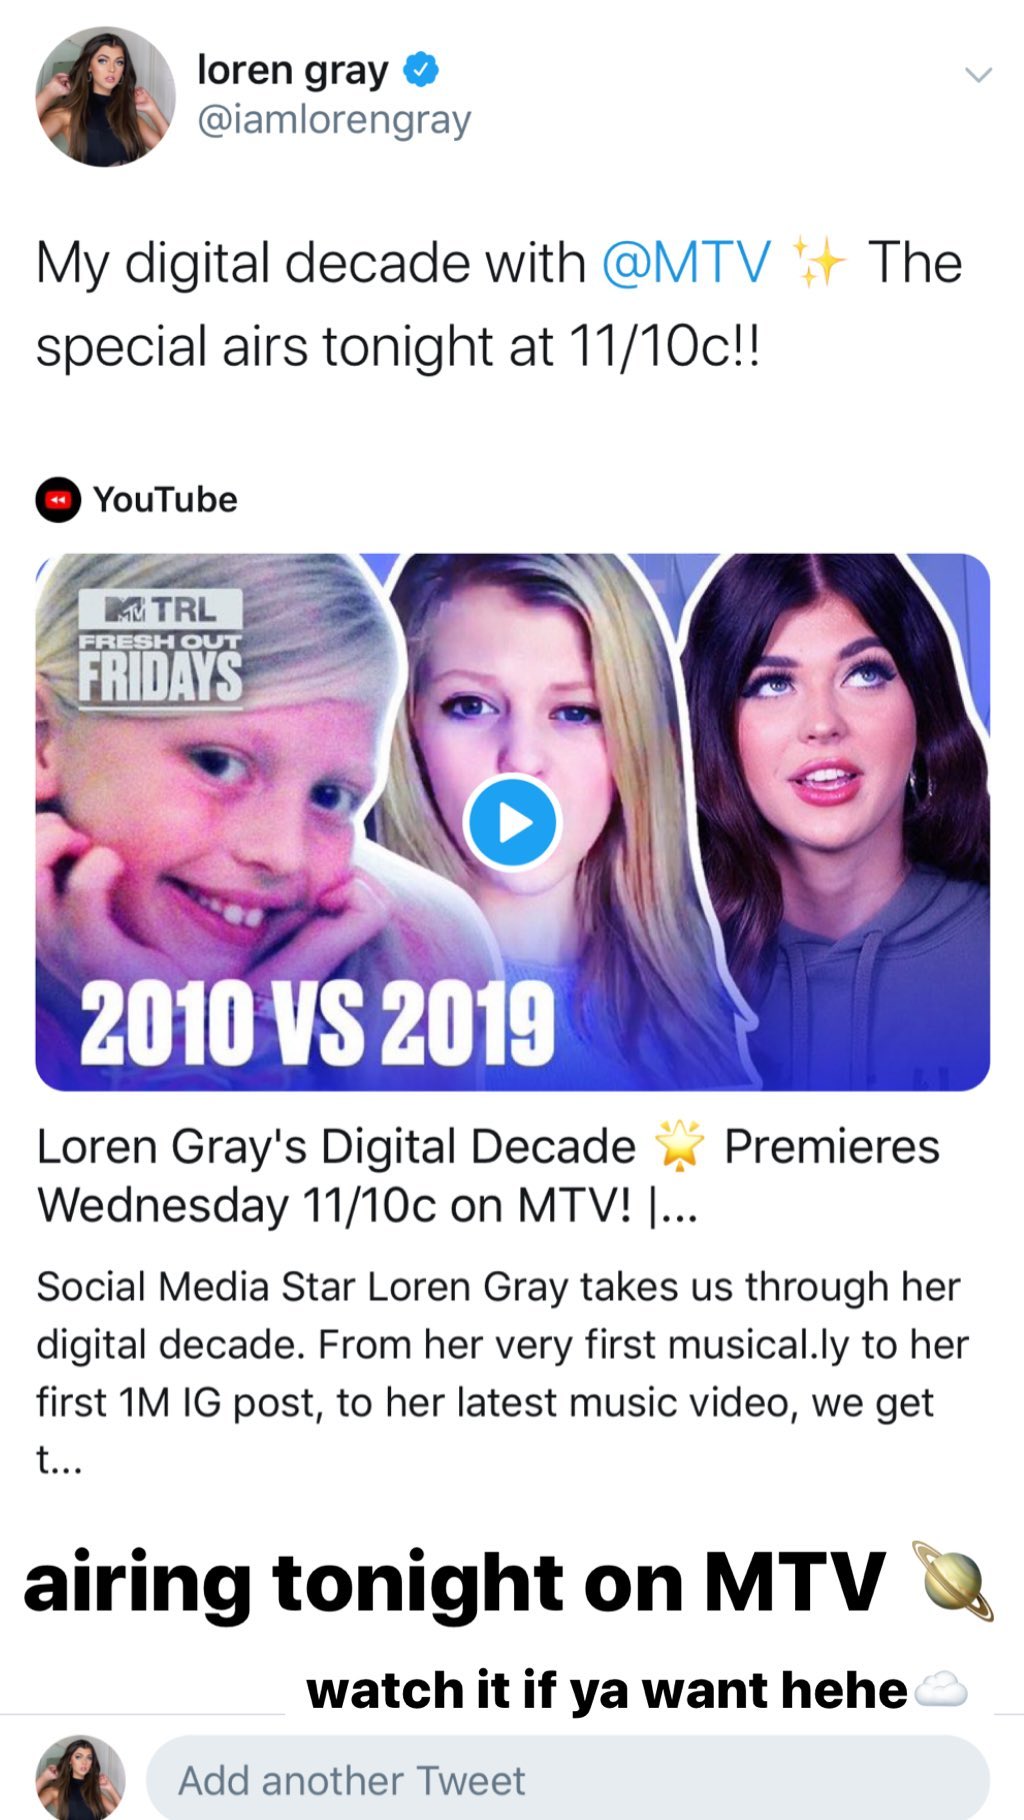The image size is (1024, 1820).
Task: Tap the saturn planet emoji
Action: coord(955,1581)
